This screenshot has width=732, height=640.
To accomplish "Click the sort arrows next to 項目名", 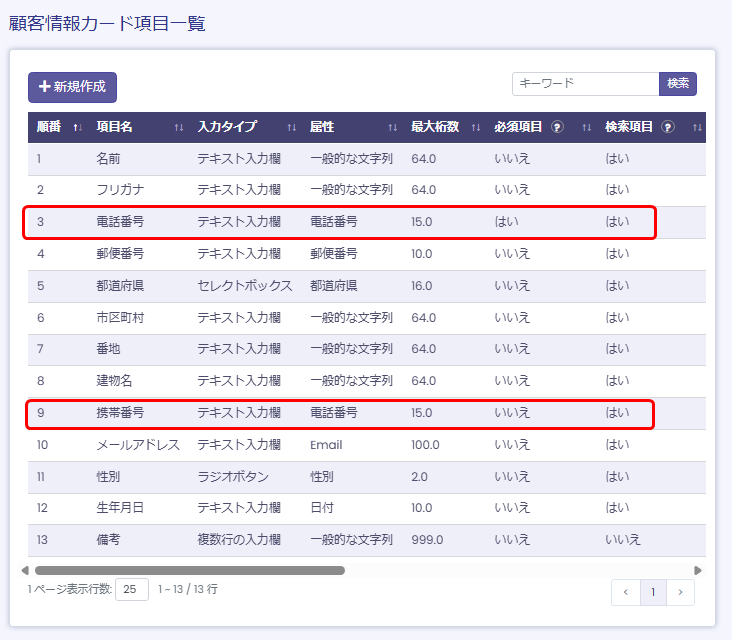I will [x=179, y=127].
